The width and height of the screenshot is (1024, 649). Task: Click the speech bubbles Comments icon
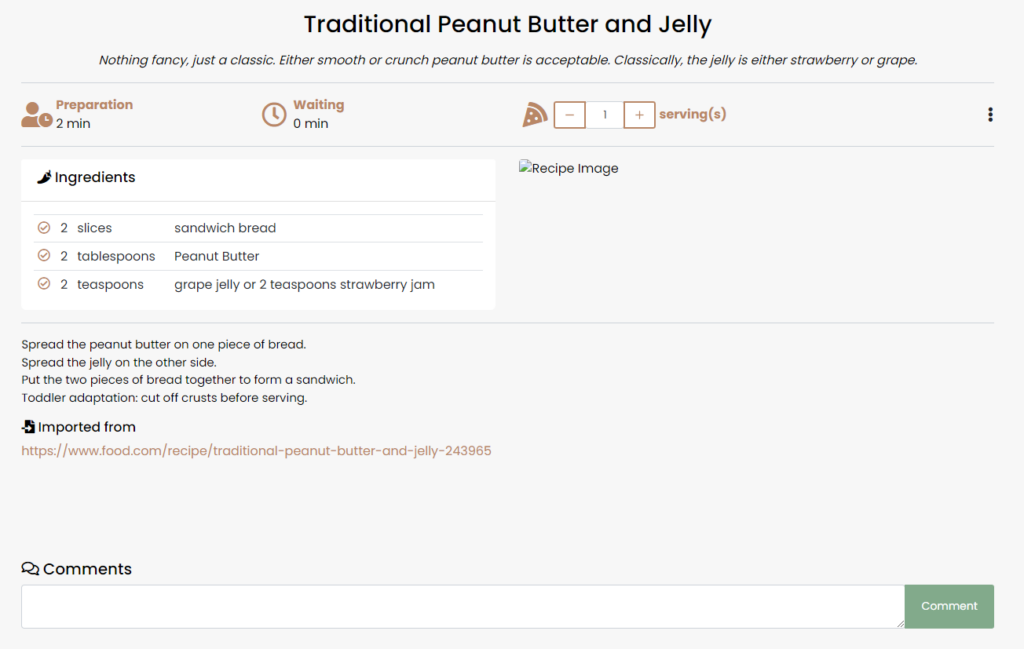(x=30, y=569)
